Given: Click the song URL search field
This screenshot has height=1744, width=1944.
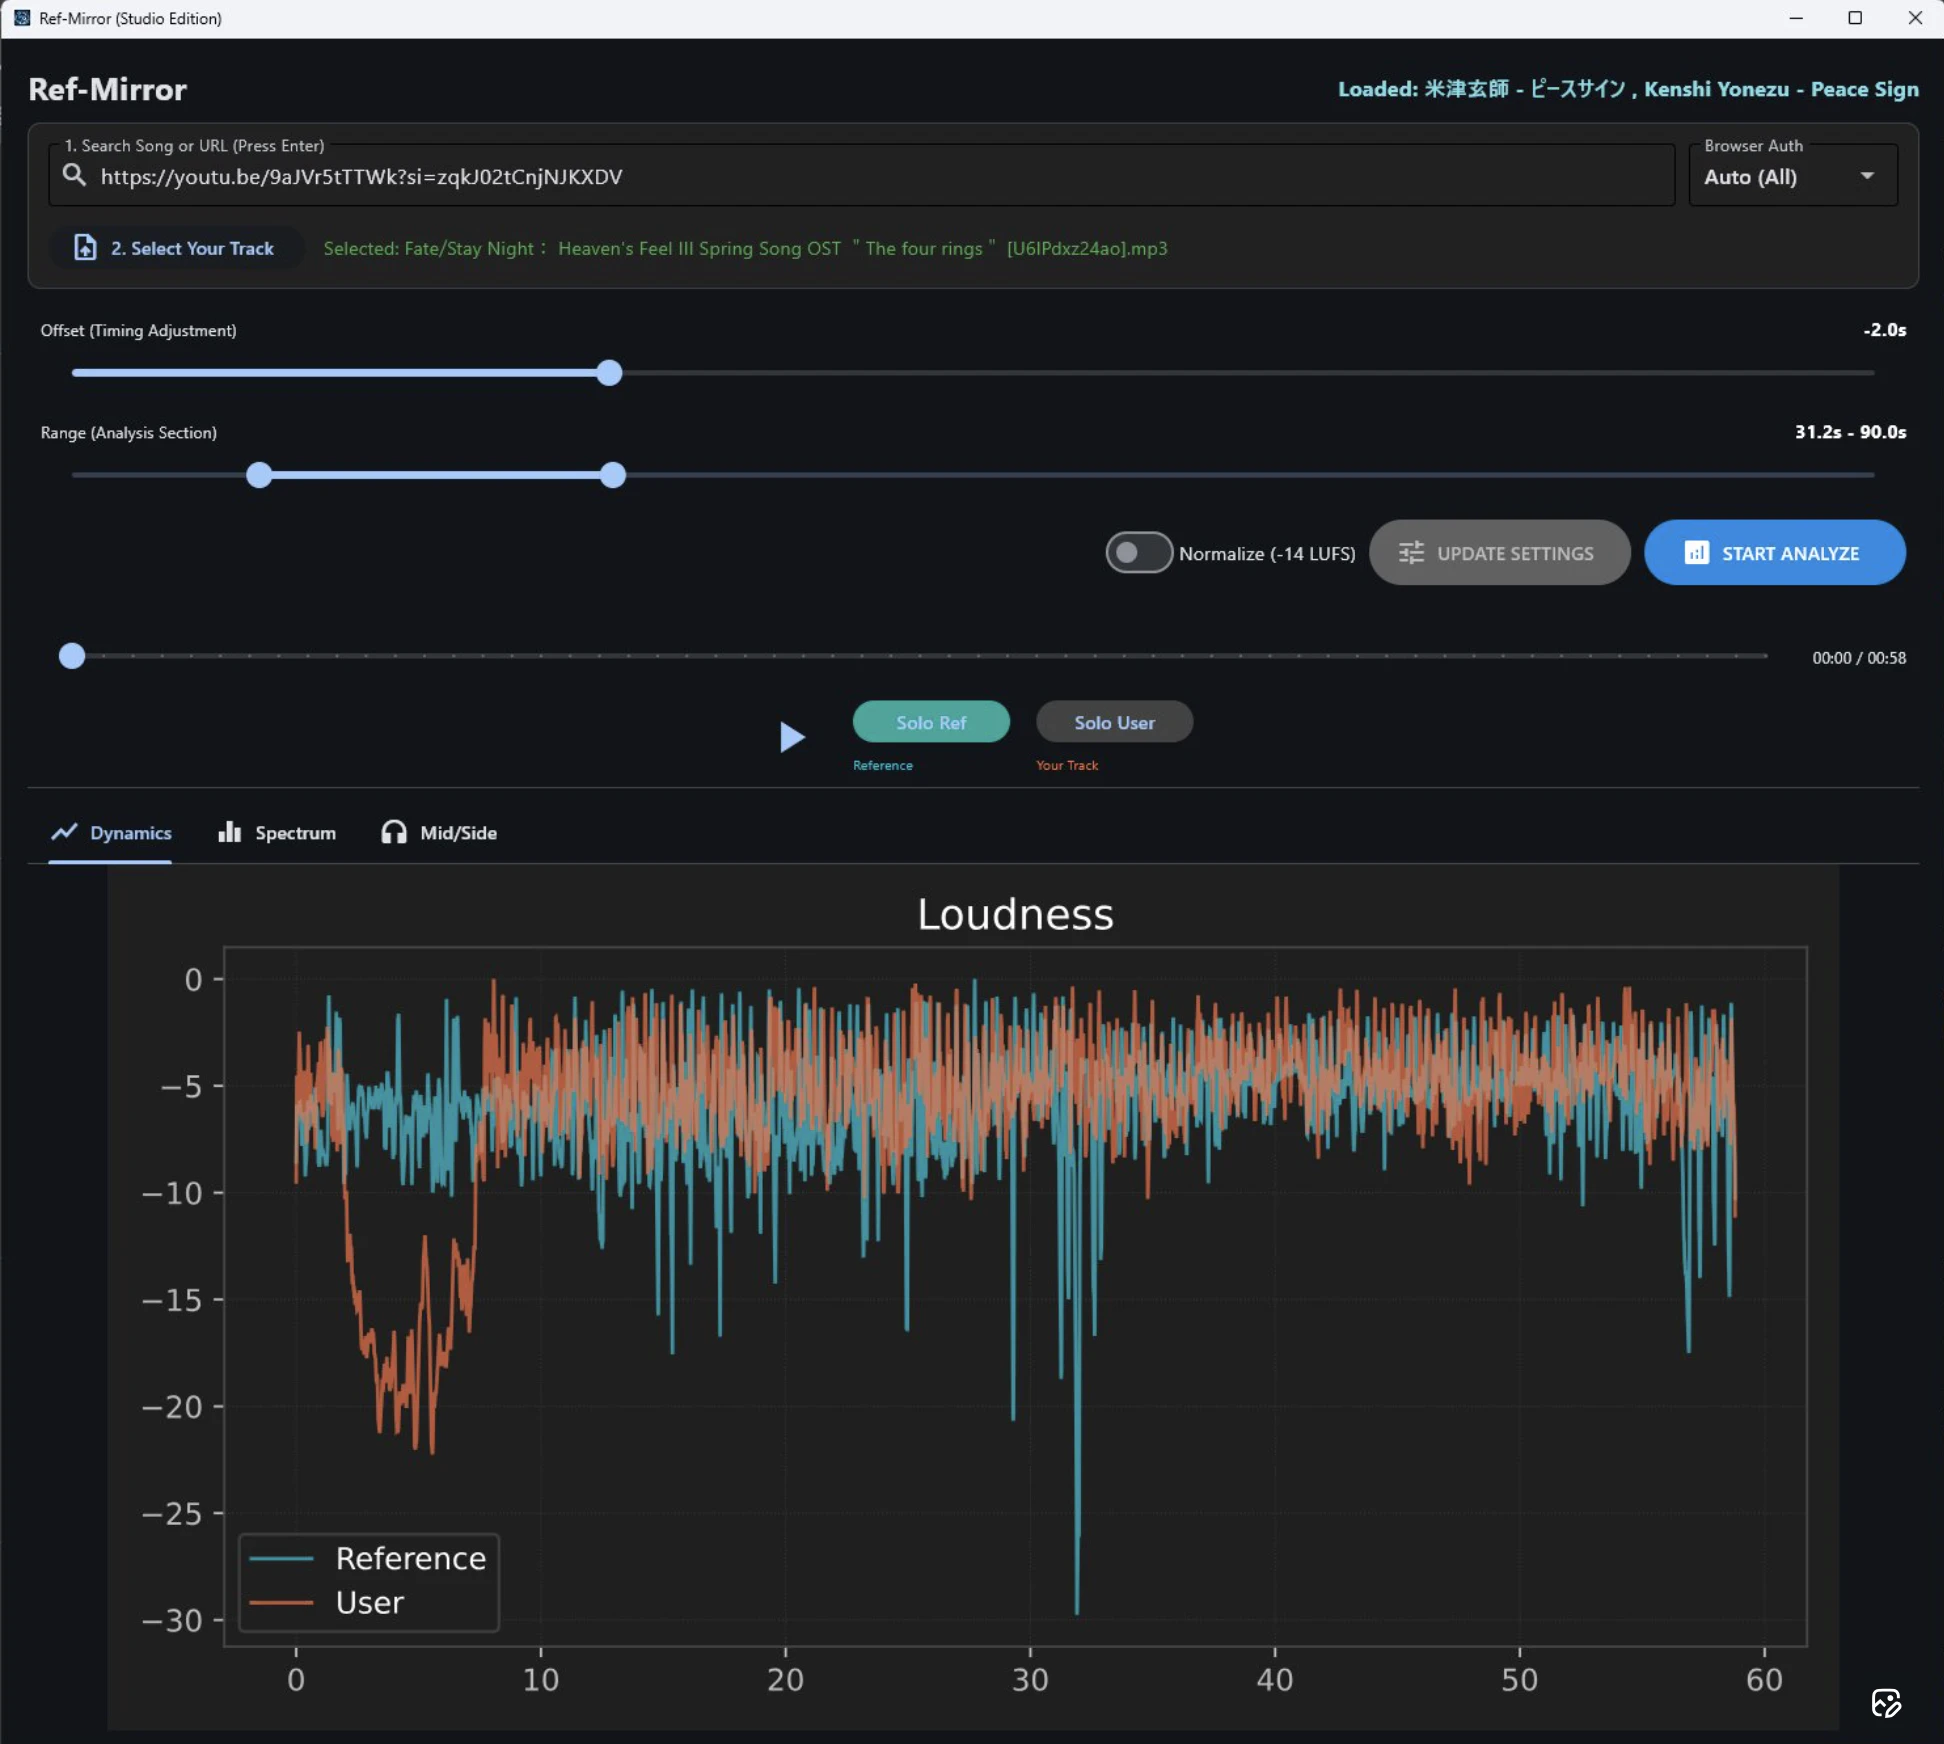Looking at the screenshot, I should (860, 177).
